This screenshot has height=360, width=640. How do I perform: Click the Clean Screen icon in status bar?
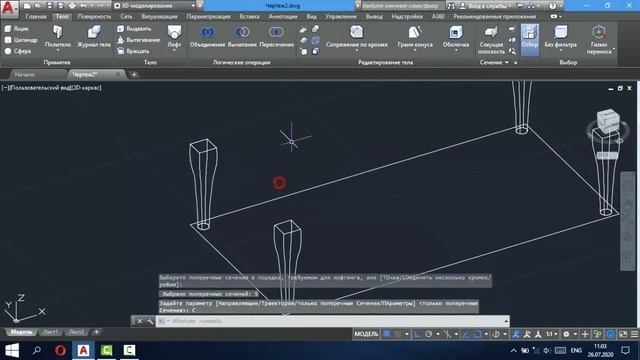623,334
